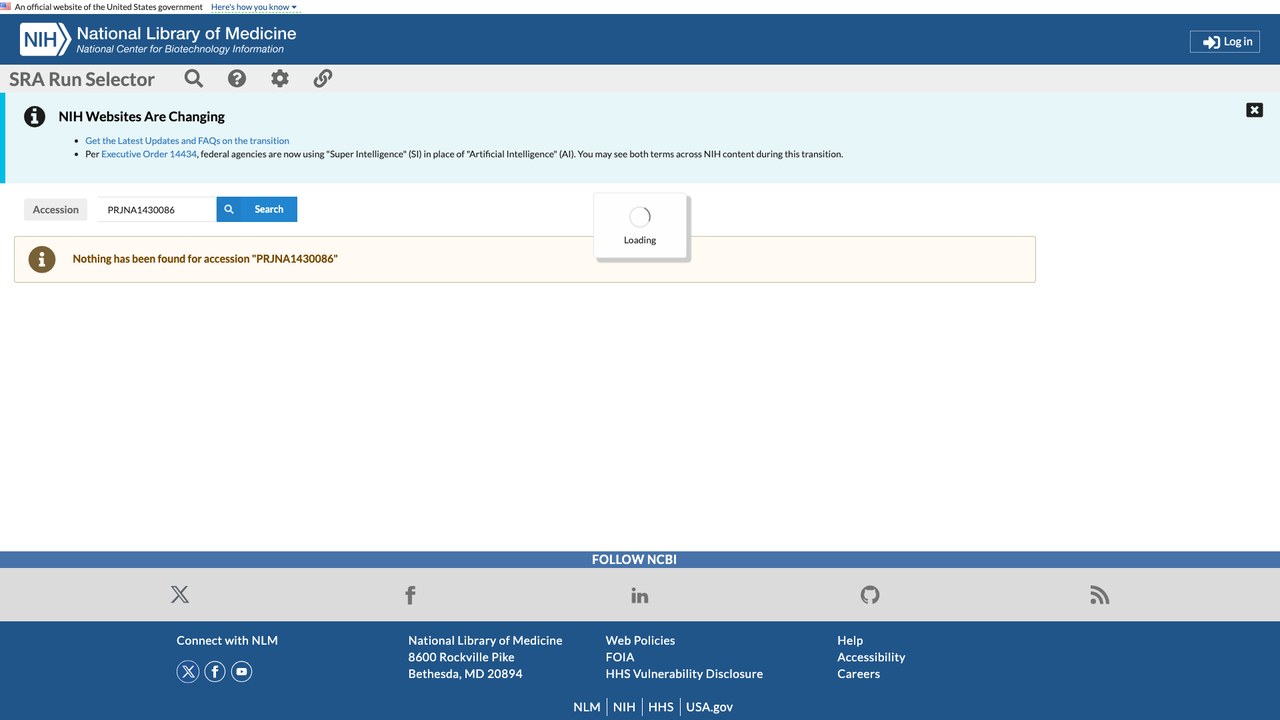Click the X (Twitter) icon under Follow NCBI

[180, 595]
